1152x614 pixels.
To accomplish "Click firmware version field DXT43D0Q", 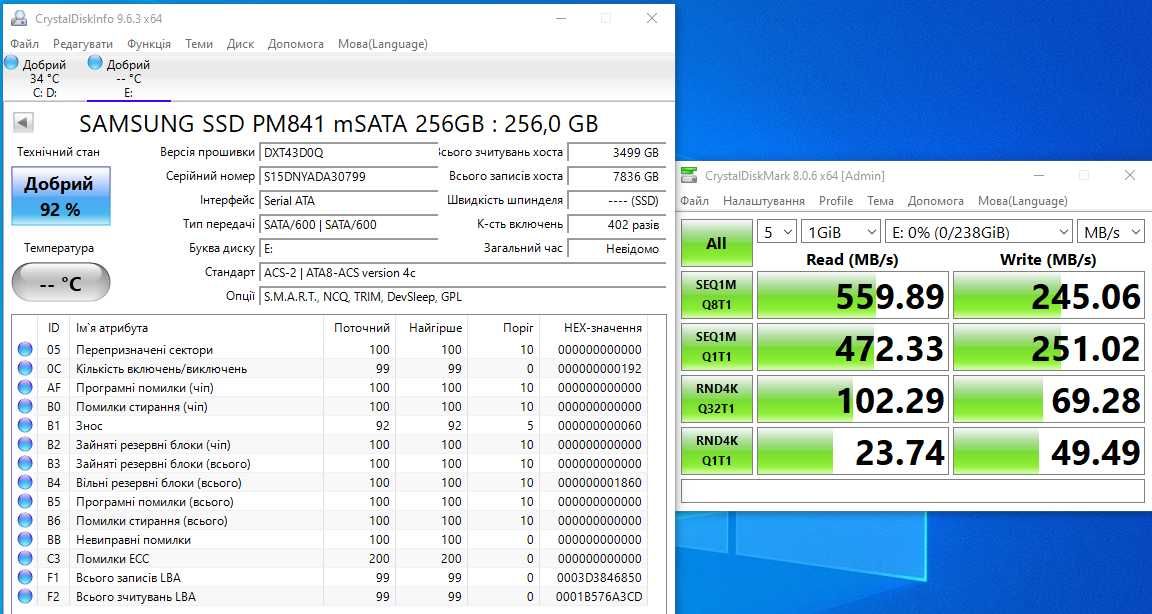I will [348, 152].
